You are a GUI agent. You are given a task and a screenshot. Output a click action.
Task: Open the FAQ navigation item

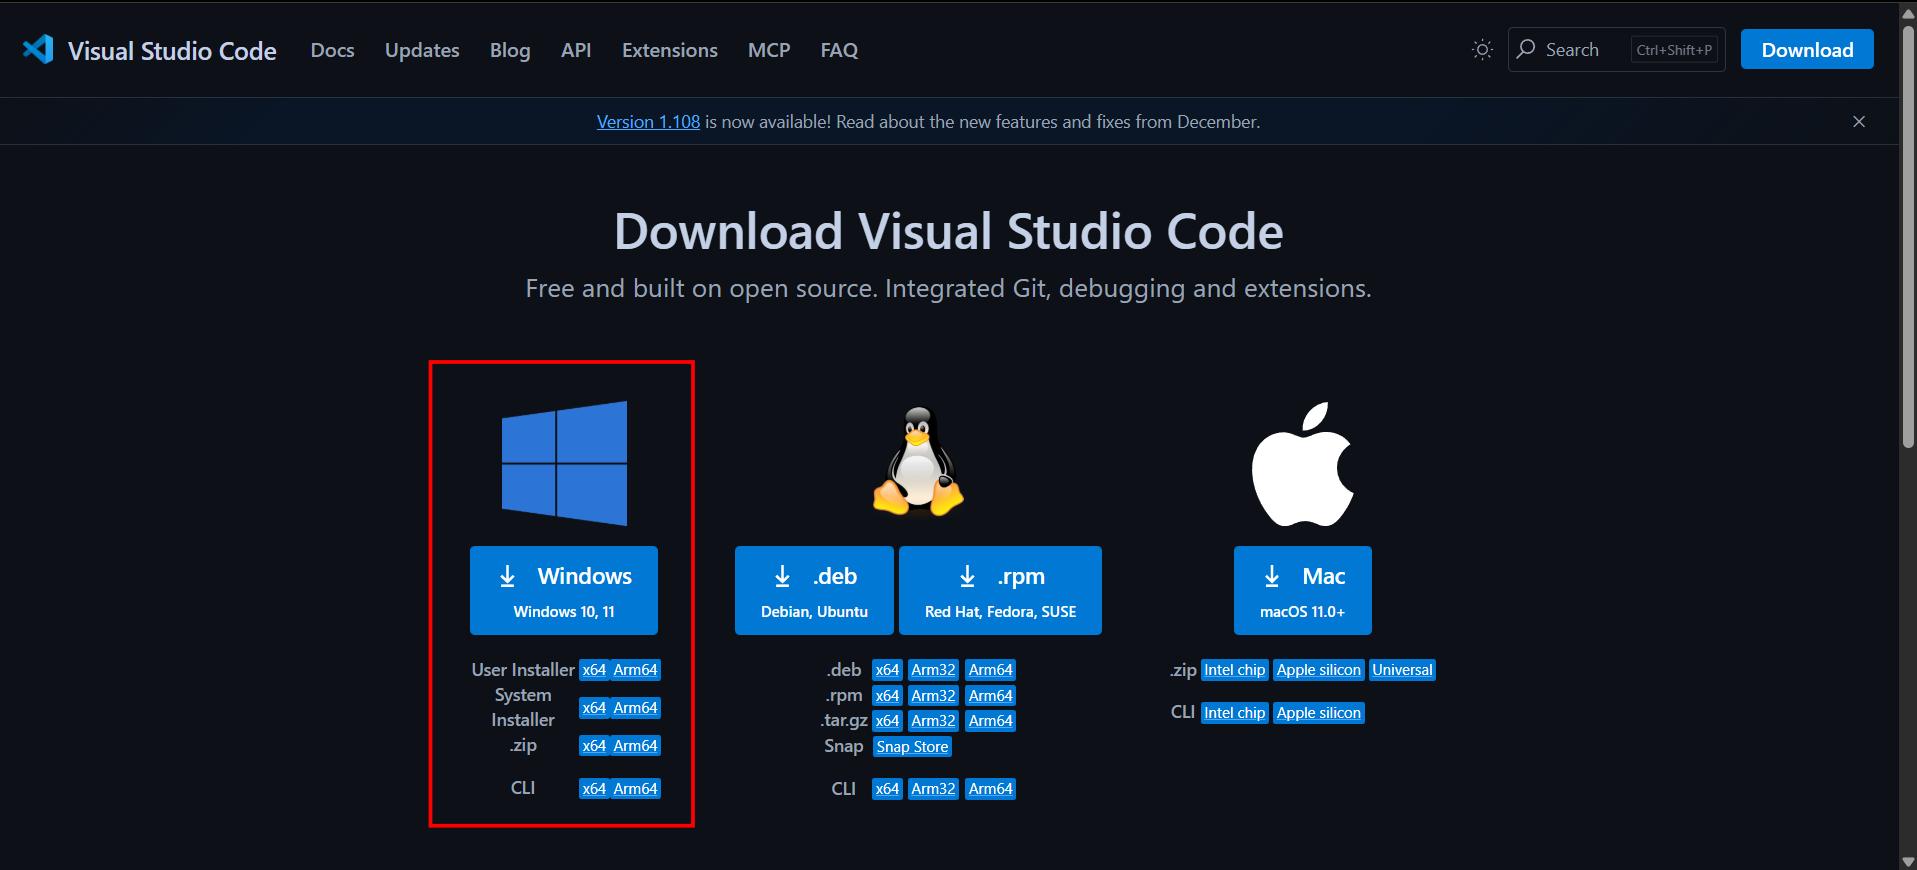point(839,50)
